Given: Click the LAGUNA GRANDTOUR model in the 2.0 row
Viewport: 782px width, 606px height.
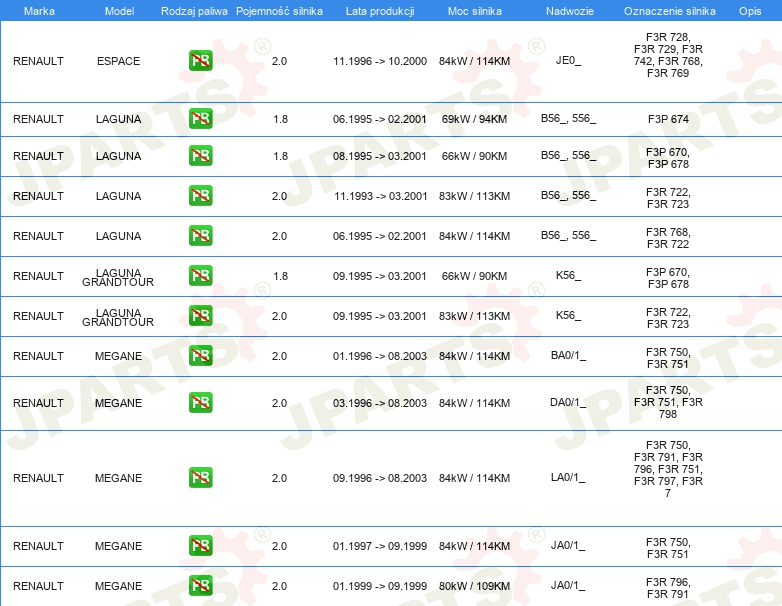Looking at the screenshot, I should click(118, 317).
